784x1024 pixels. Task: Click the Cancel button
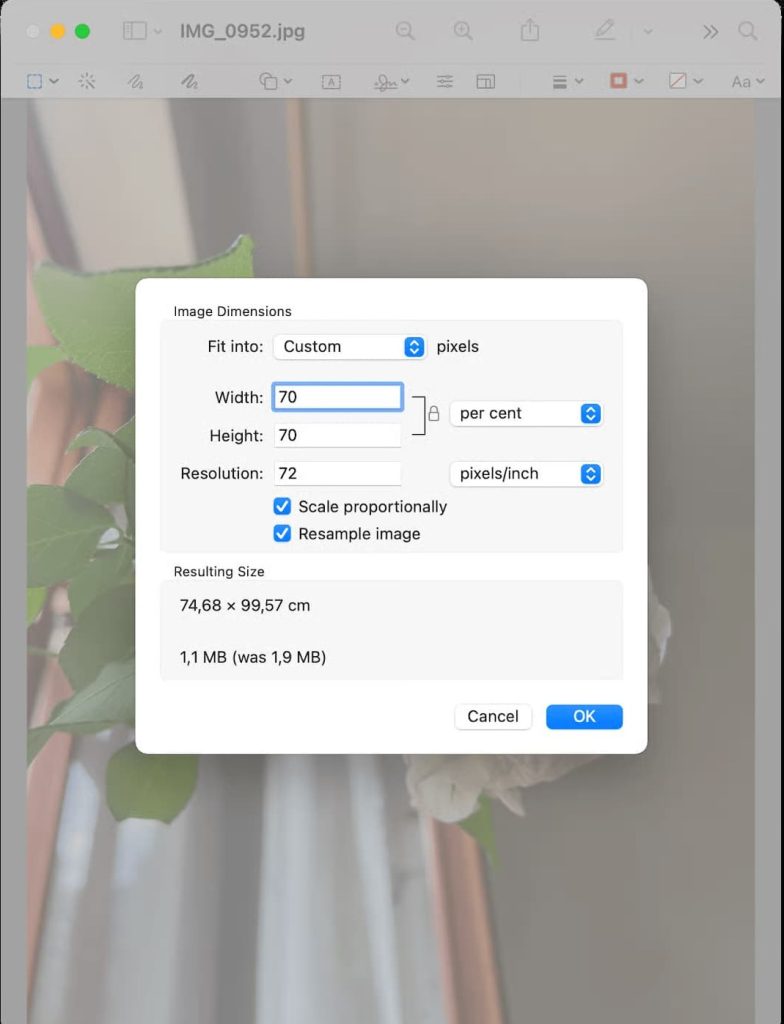tap(493, 716)
